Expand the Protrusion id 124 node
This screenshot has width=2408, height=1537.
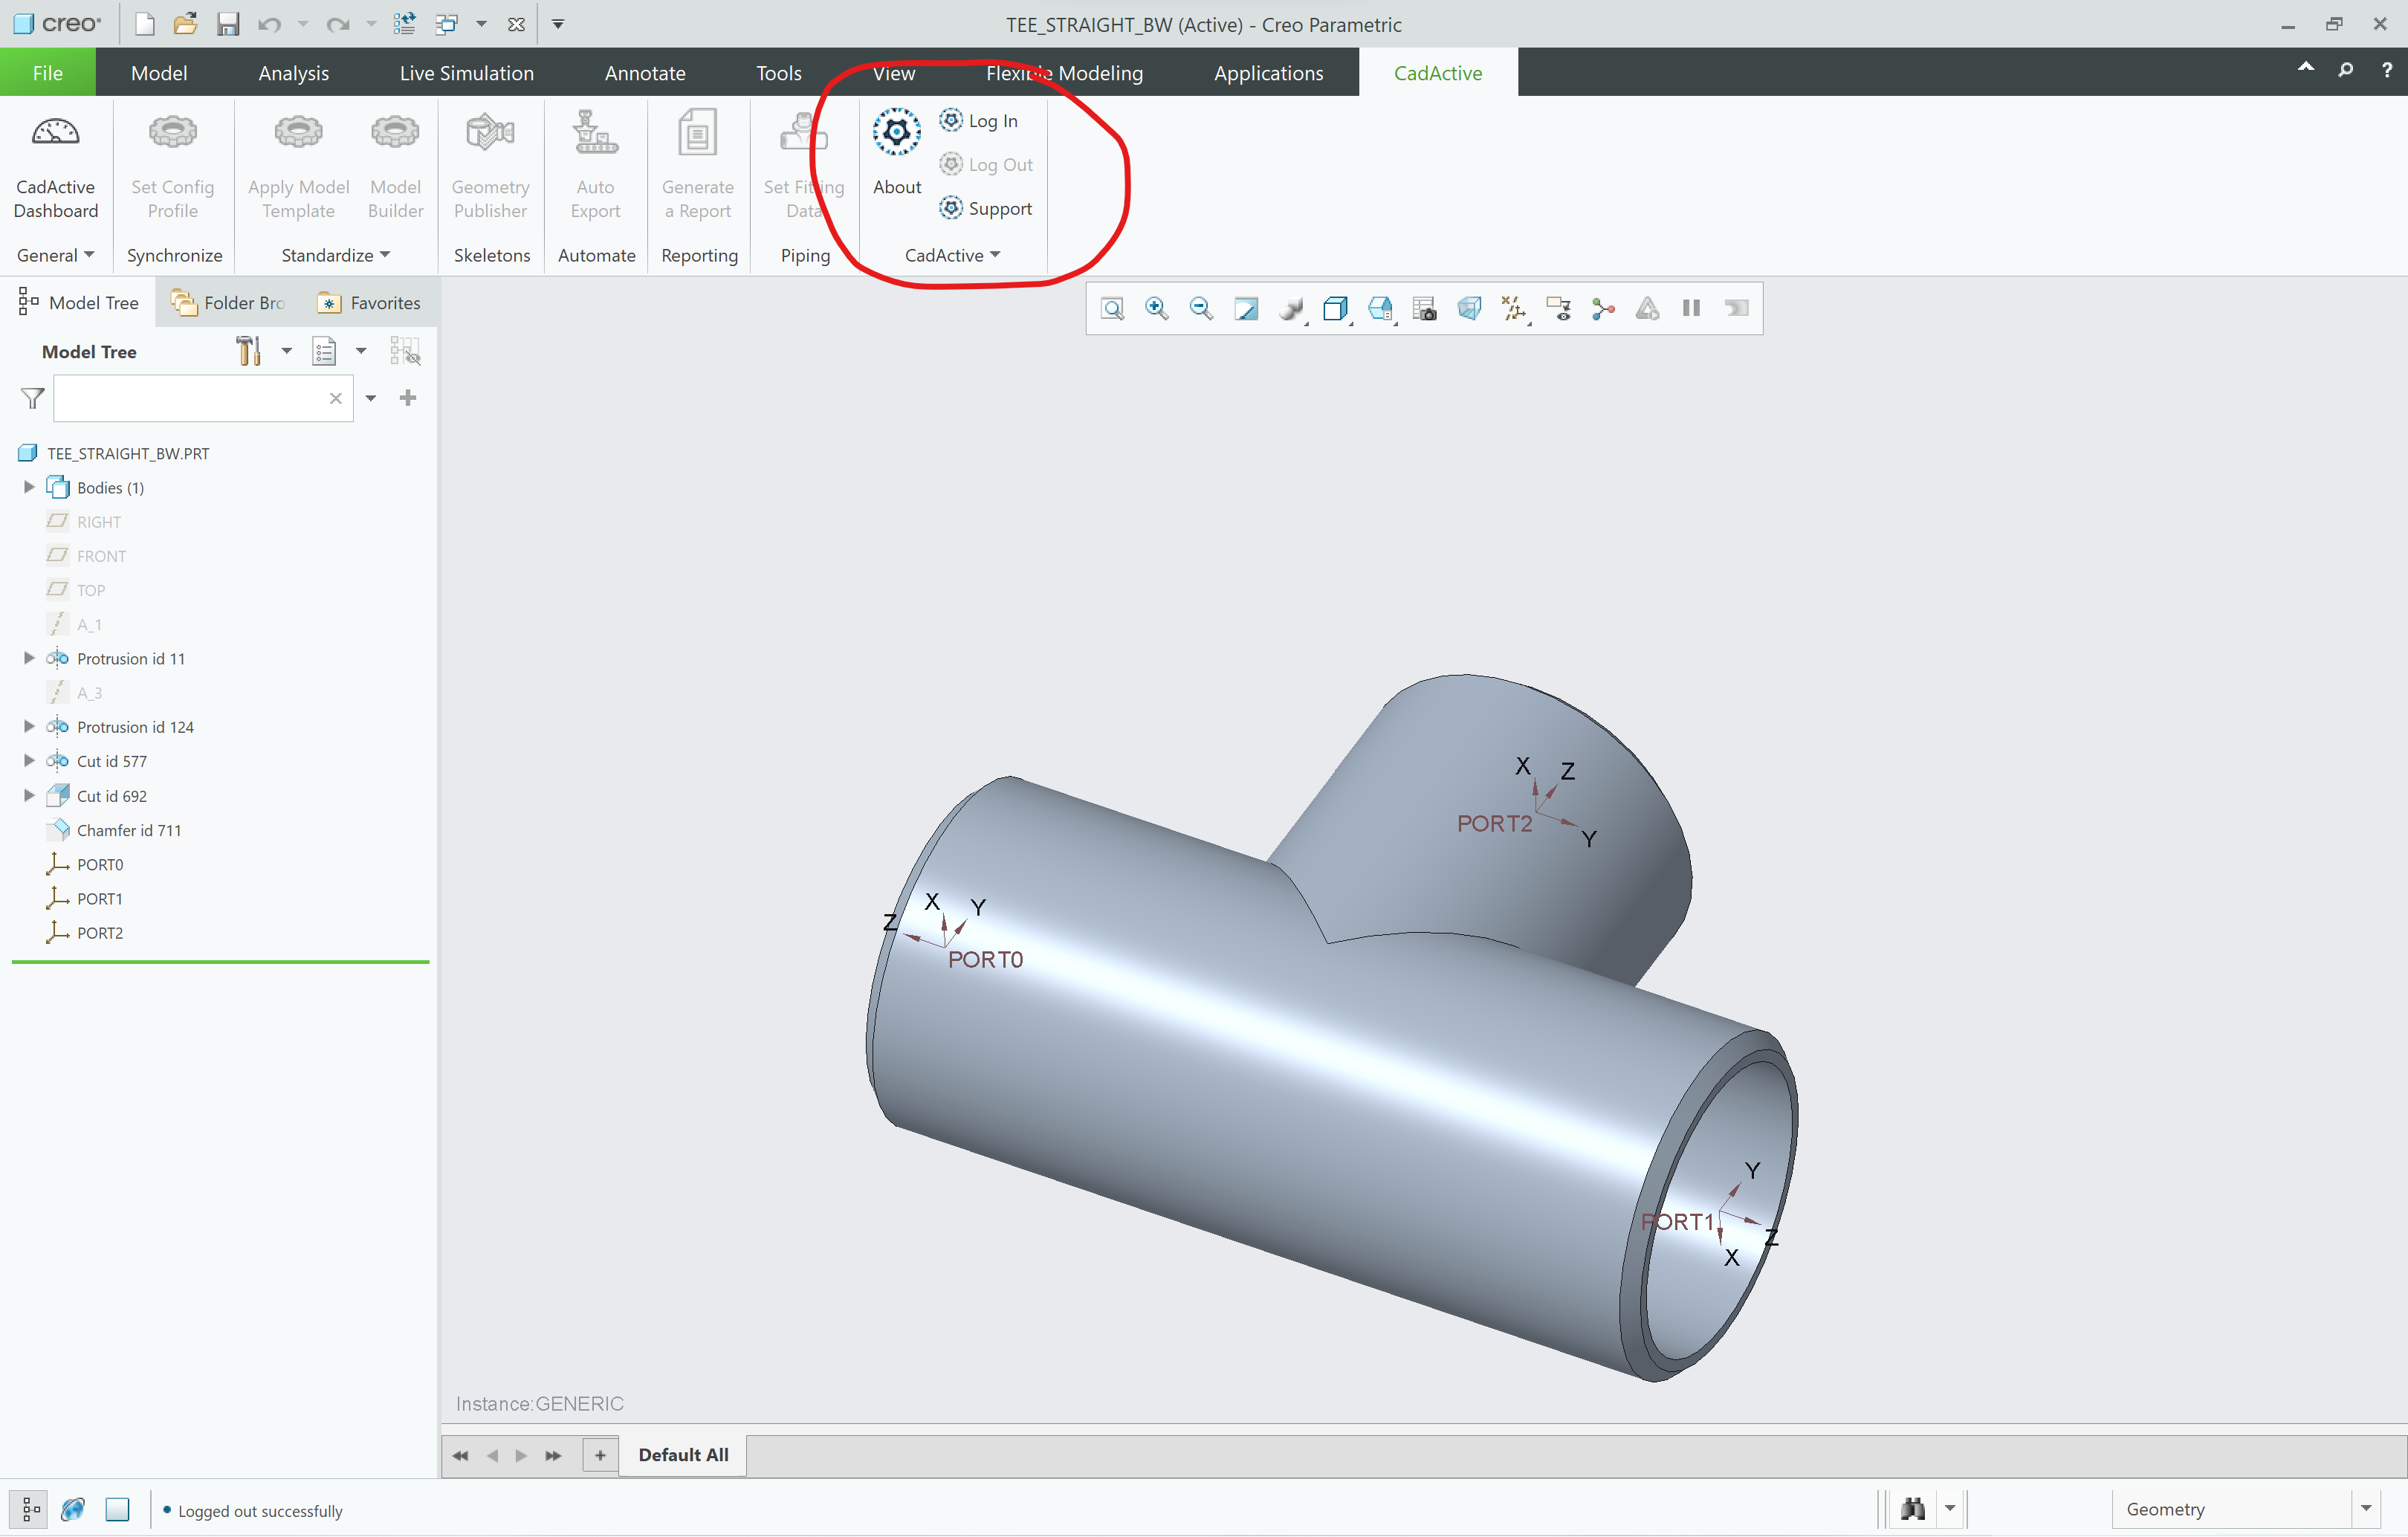(x=29, y=726)
